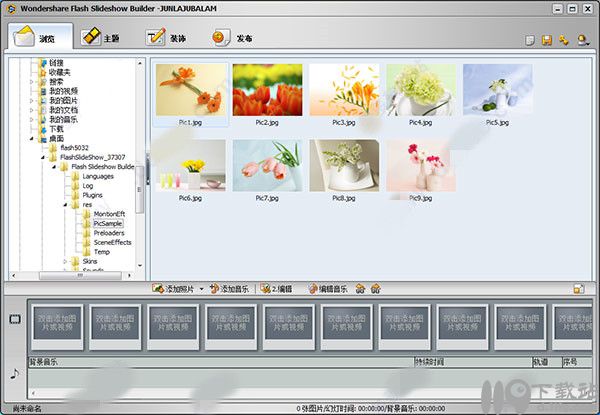The width and height of the screenshot is (600, 415).
Task: Select 收藏夹 in the folder tree
Action: click(59, 72)
